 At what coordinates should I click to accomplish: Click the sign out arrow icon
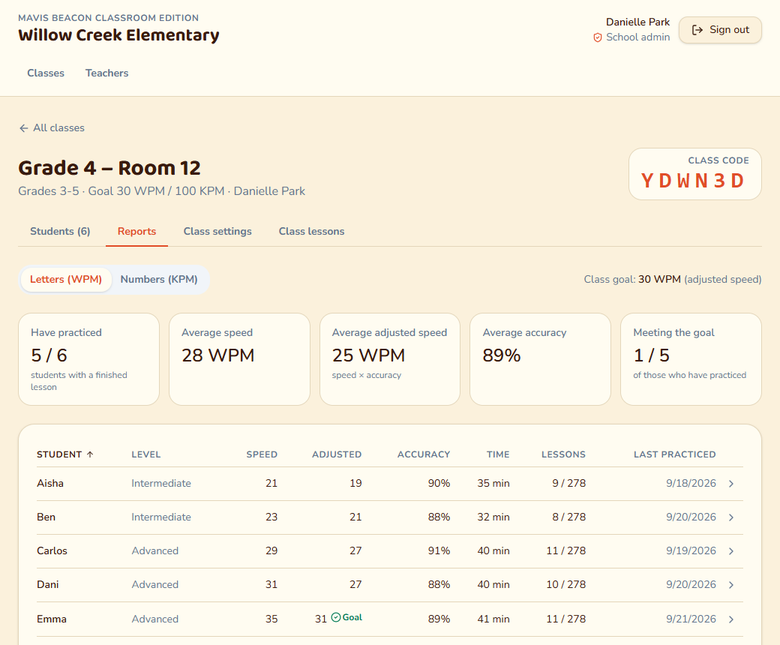pos(697,30)
